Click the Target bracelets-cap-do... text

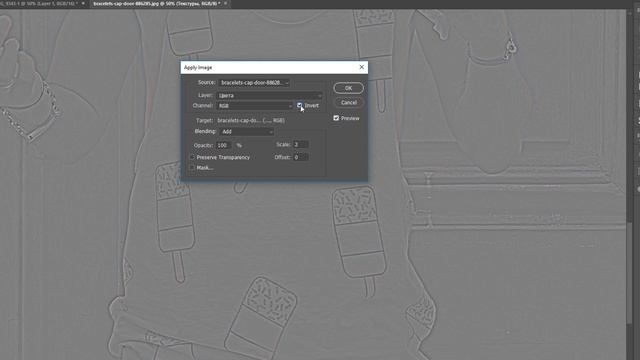click(x=251, y=120)
